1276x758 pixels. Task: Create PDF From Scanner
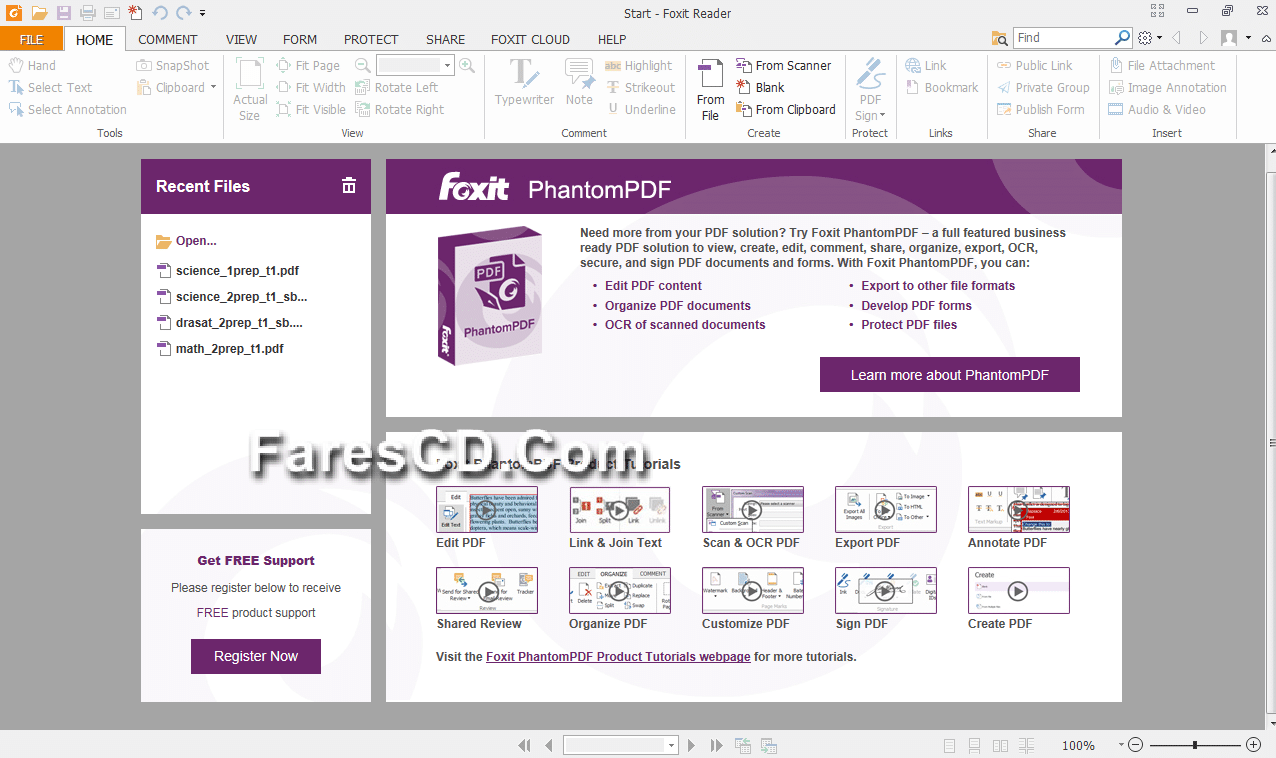[x=784, y=65]
